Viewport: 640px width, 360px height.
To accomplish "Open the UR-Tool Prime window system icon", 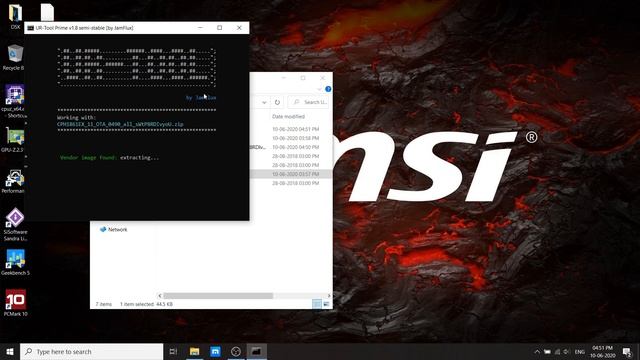I will coord(30,28).
